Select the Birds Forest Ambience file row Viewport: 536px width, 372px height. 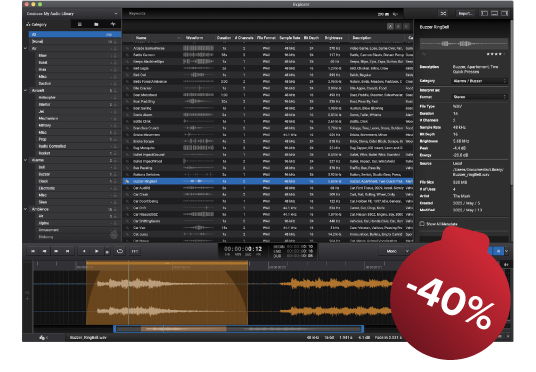268,81
